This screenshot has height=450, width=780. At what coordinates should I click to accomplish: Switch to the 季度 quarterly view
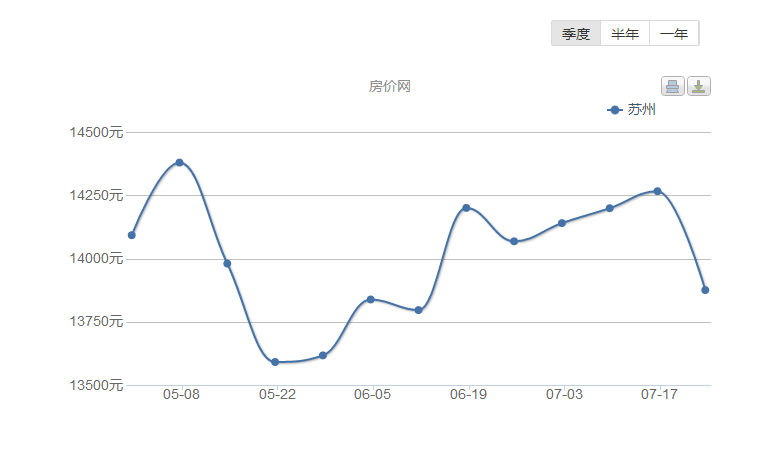pyautogui.click(x=576, y=33)
